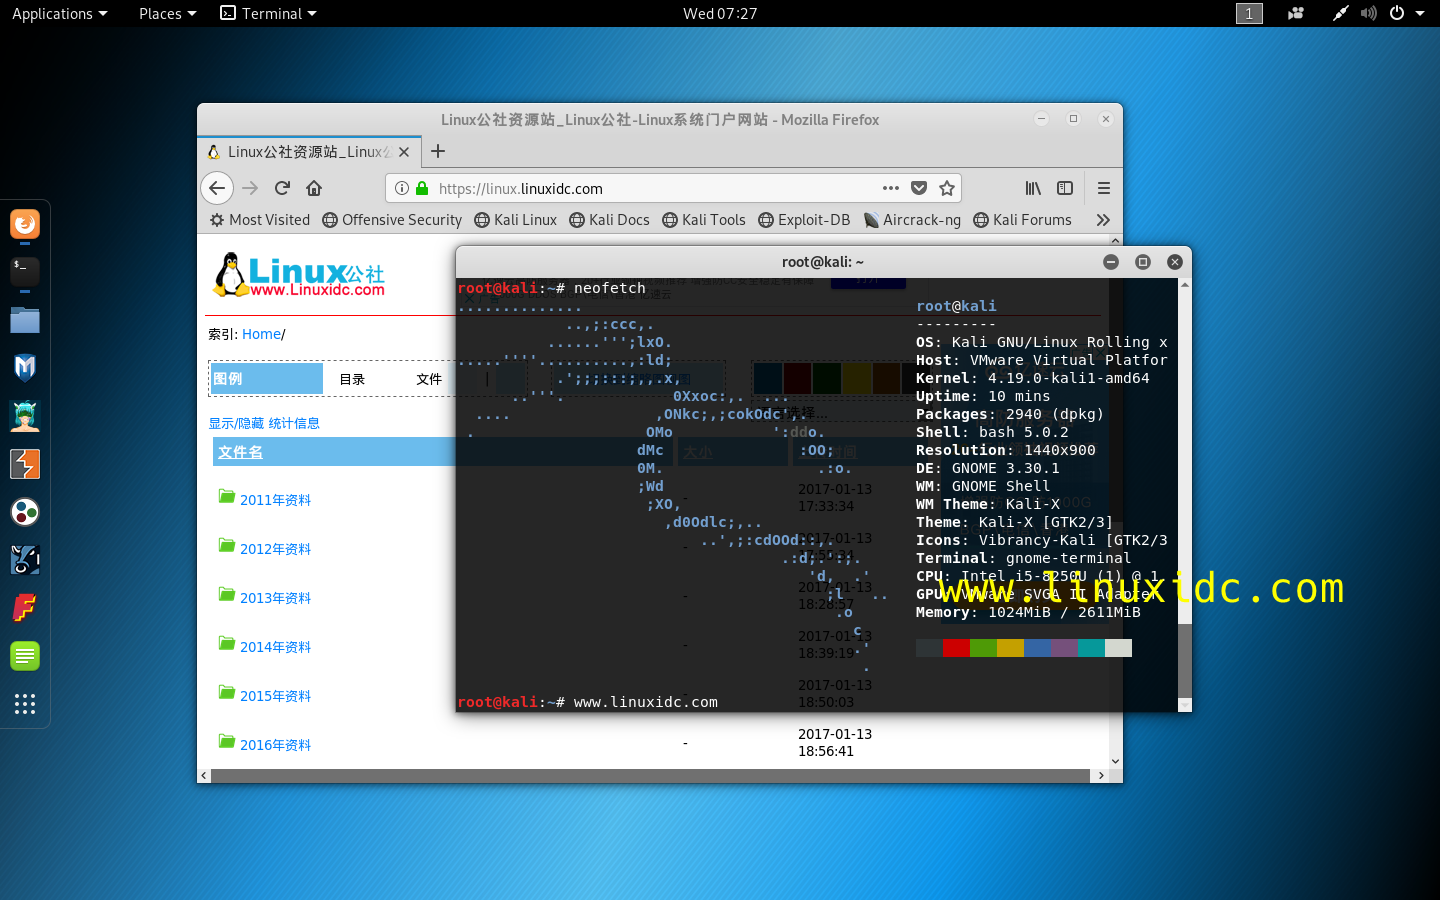Open Files manager from the dock

[x=25, y=320]
